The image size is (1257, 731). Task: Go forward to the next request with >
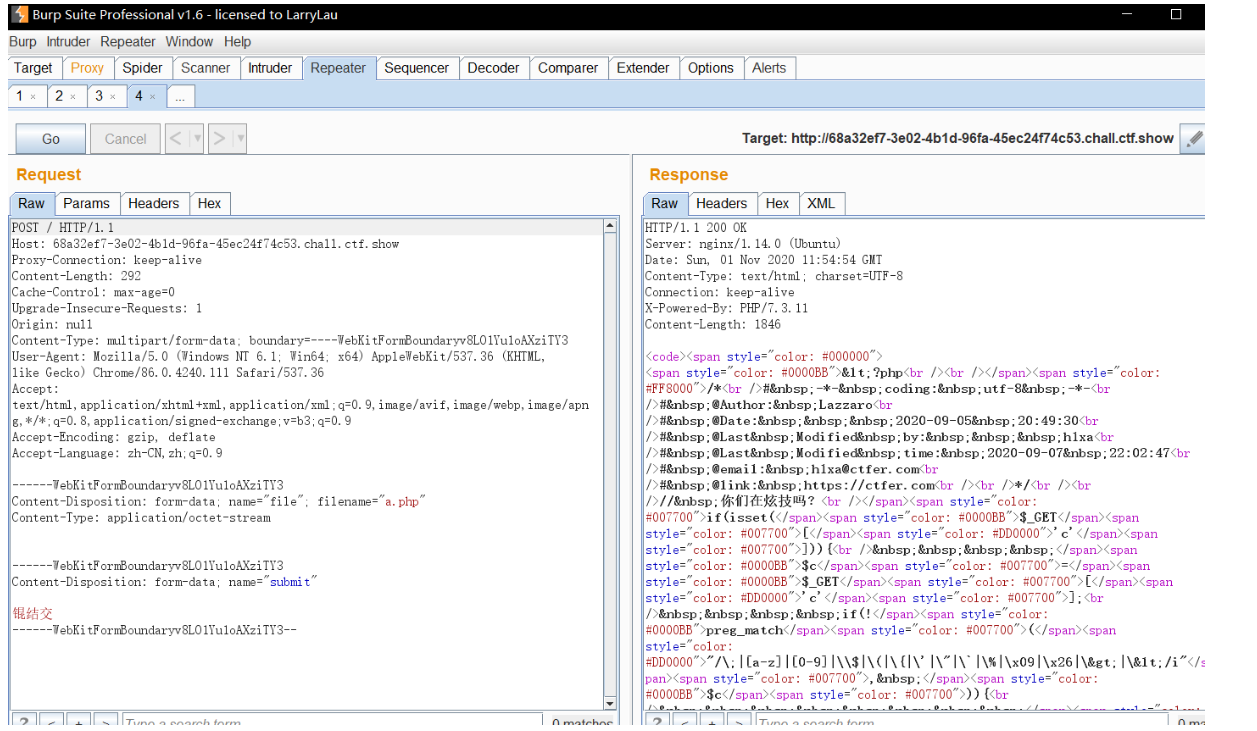tap(219, 139)
